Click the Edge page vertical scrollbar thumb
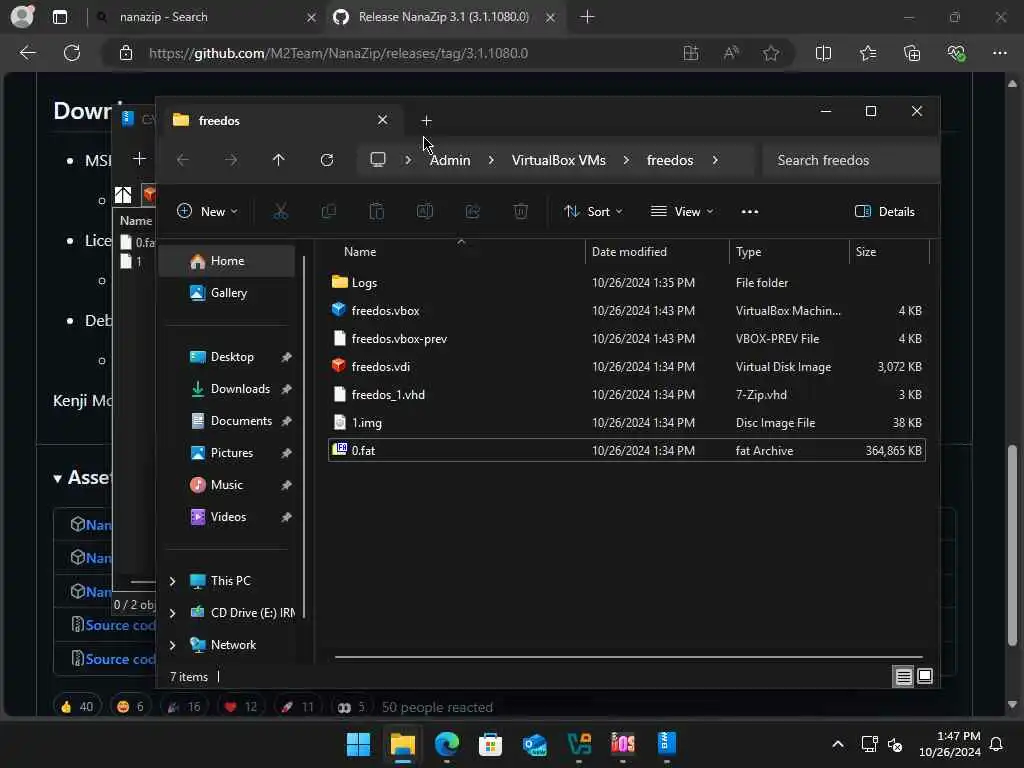The image size is (1024, 768). 1012,545
